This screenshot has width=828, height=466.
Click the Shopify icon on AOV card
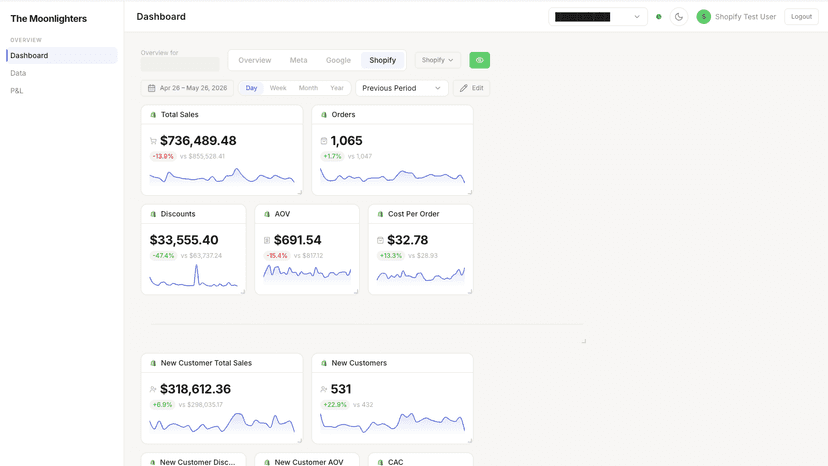pos(267,214)
